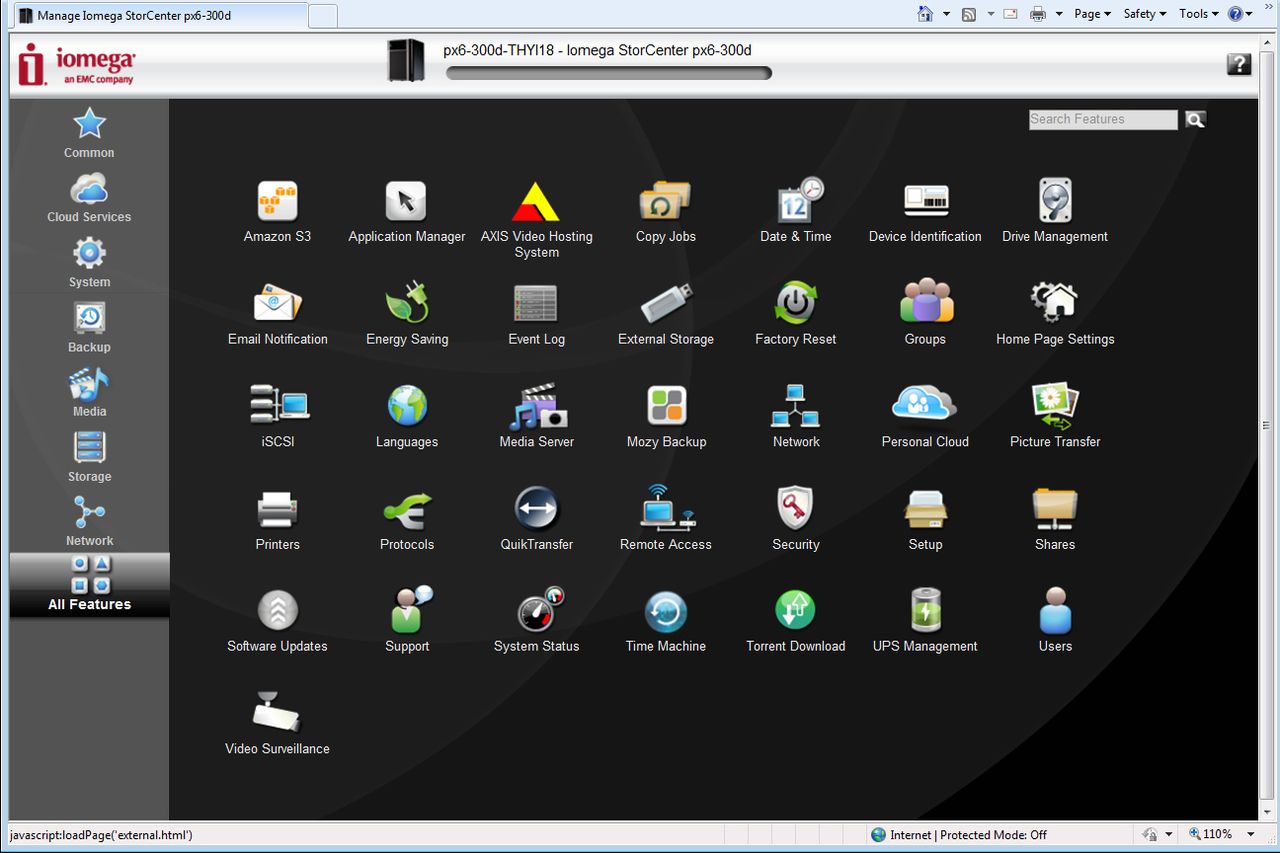
Task: Open the browser Safety menu
Action: (1145, 14)
